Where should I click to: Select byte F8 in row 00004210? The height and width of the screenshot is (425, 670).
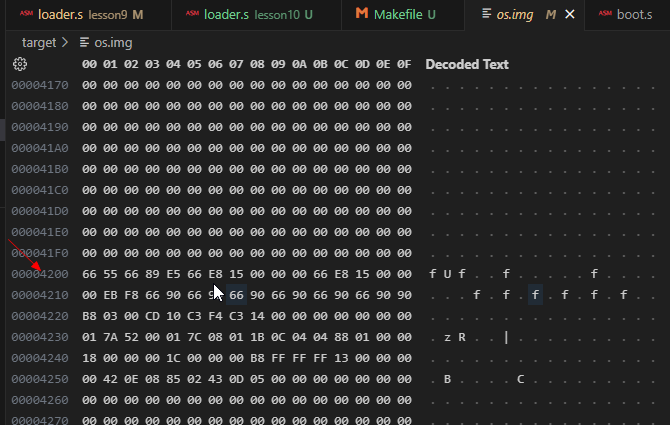(131, 295)
